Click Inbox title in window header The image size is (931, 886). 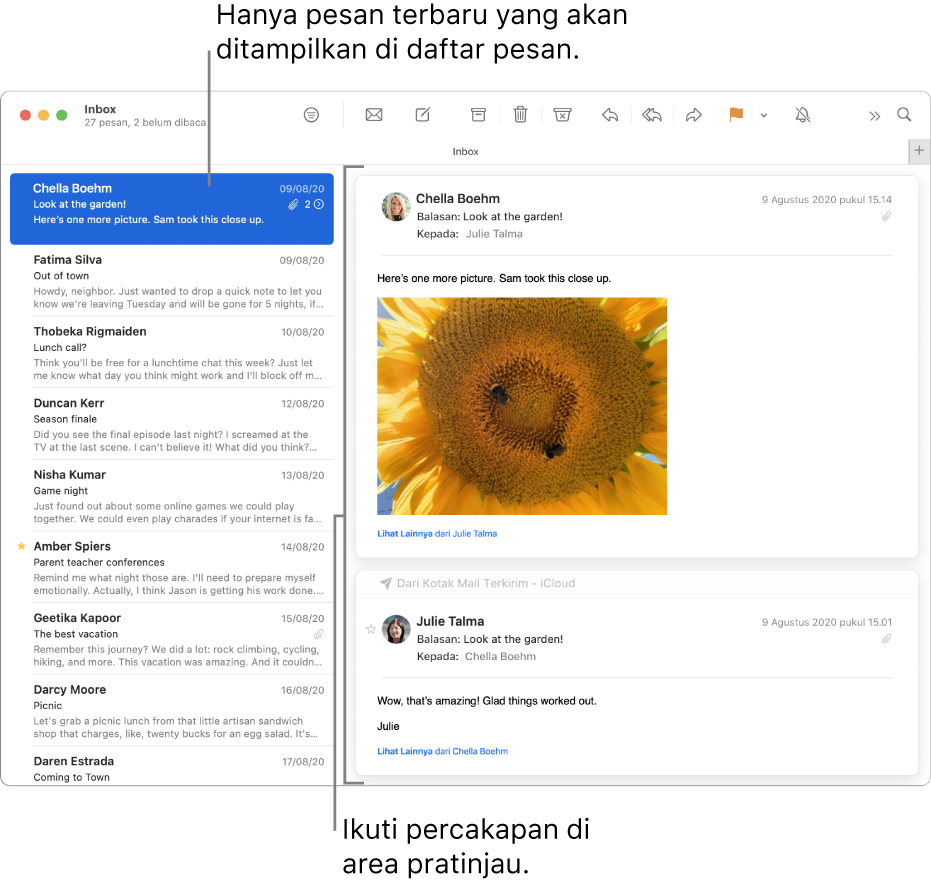pyautogui.click(x=100, y=109)
